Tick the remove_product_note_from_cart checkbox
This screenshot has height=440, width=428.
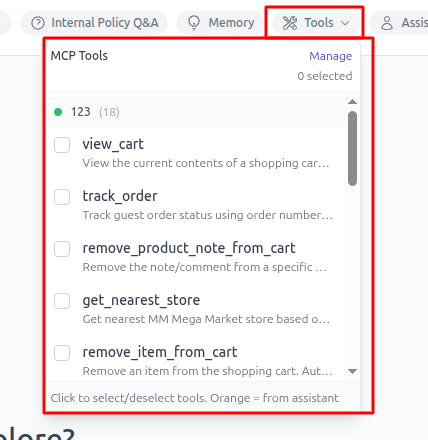tap(62, 249)
